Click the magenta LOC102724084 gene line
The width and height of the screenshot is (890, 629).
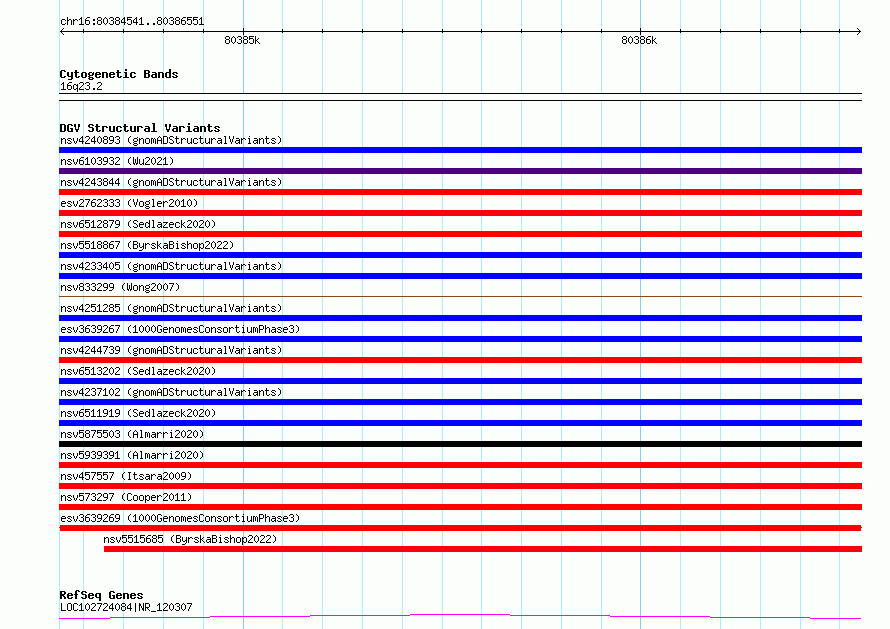click(x=460, y=617)
